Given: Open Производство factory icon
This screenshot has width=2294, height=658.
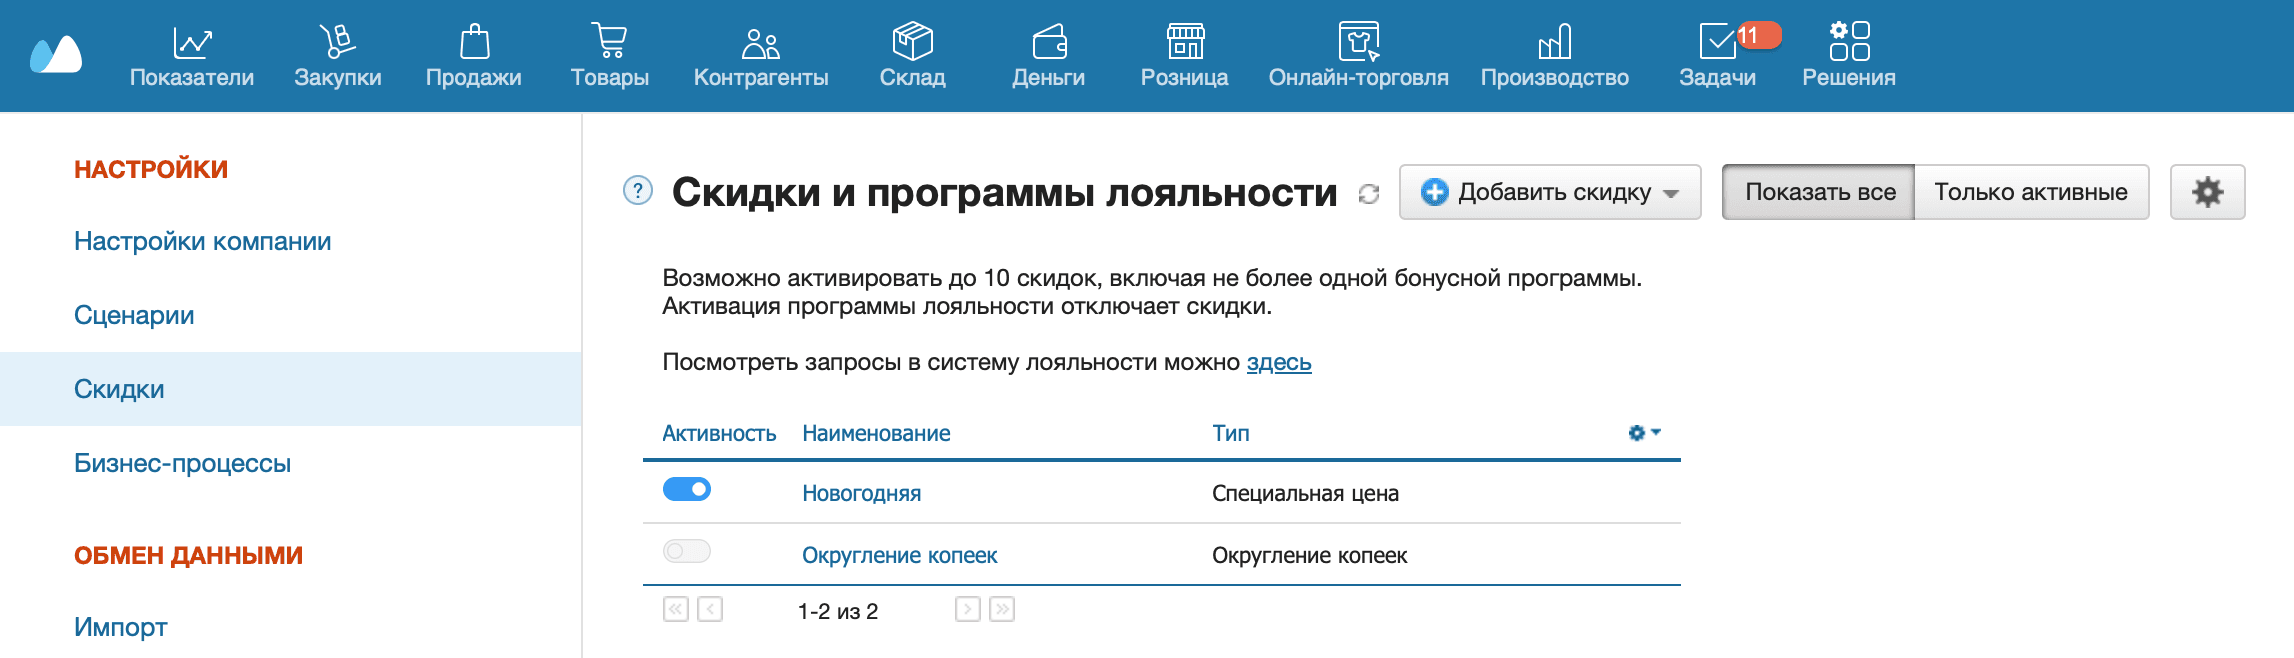Looking at the screenshot, I should 1555,42.
